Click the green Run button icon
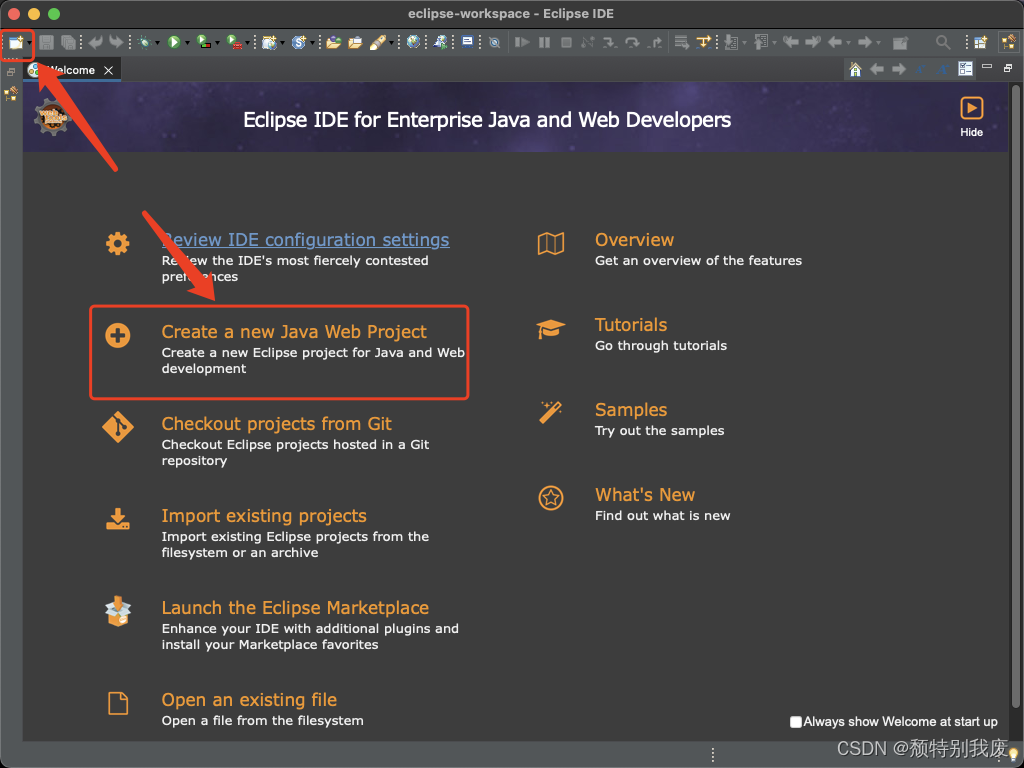1024x768 pixels. 174,43
